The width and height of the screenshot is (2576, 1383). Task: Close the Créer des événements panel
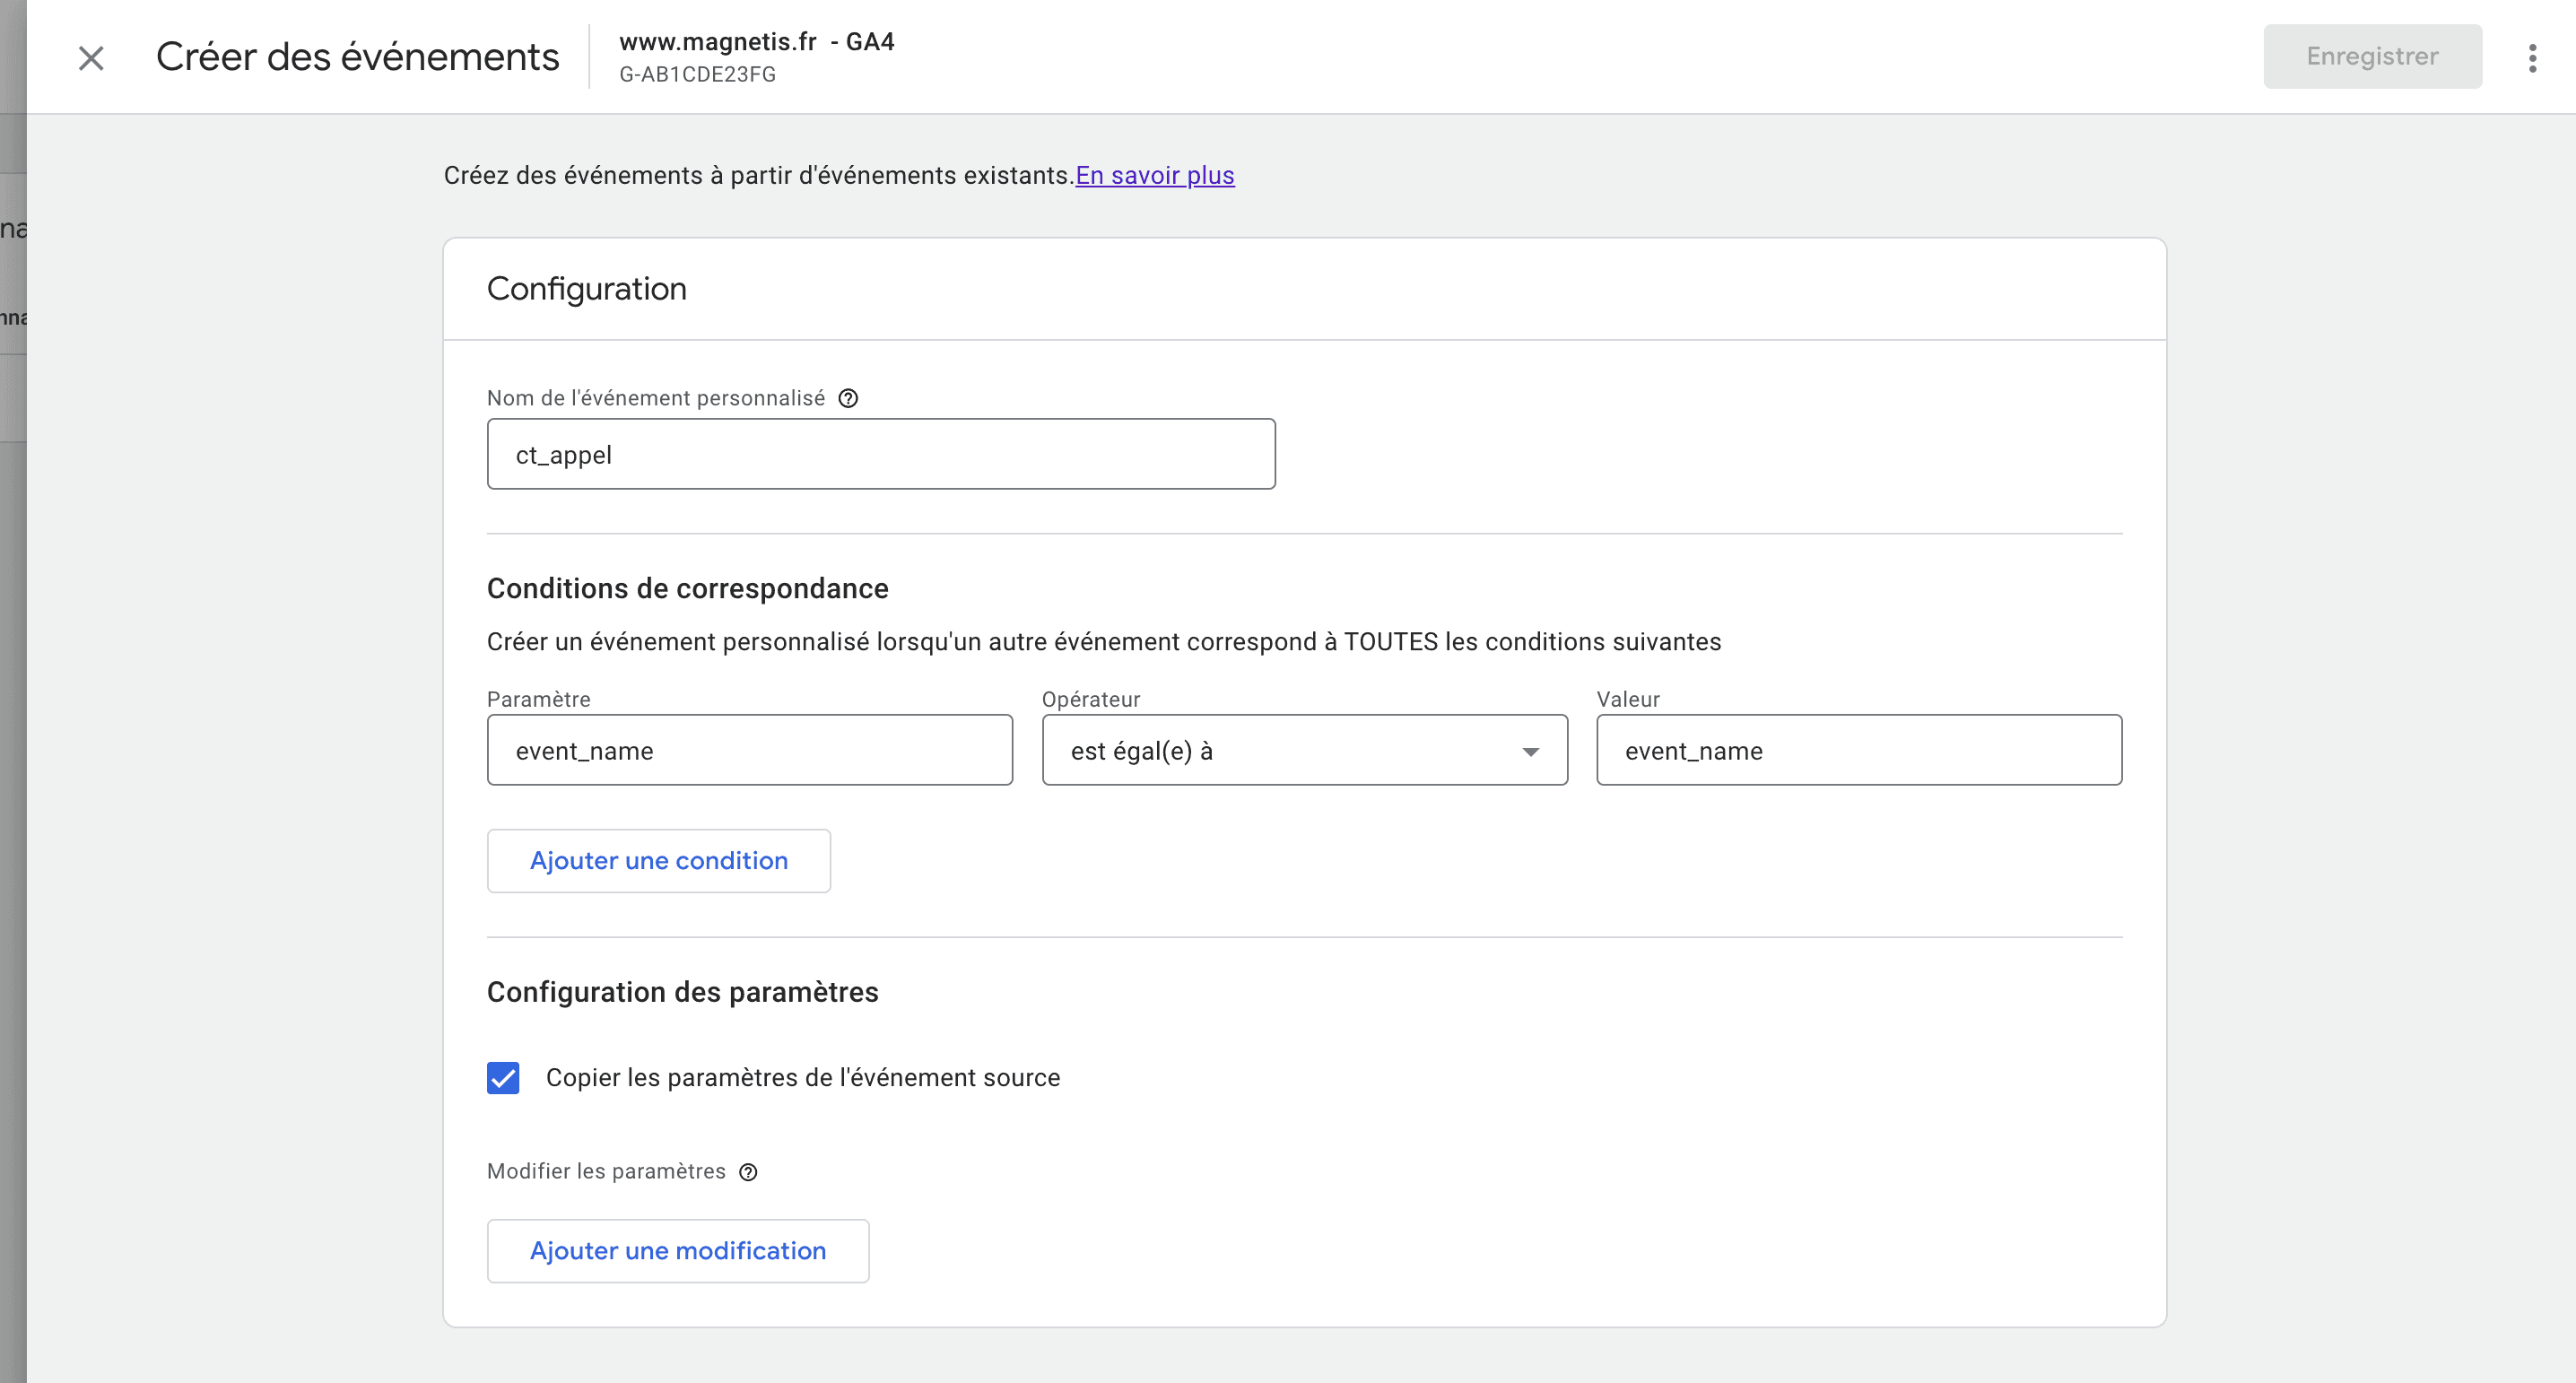(x=91, y=58)
